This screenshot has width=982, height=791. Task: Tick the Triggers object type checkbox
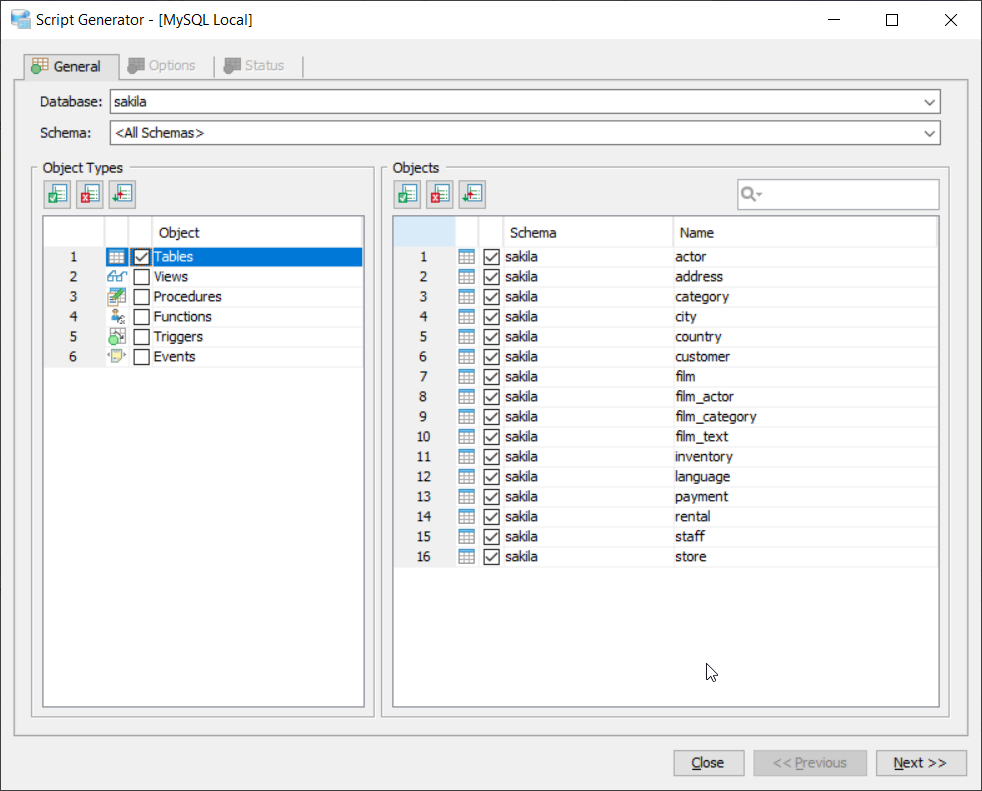pyautogui.click(x=142, y=337)
